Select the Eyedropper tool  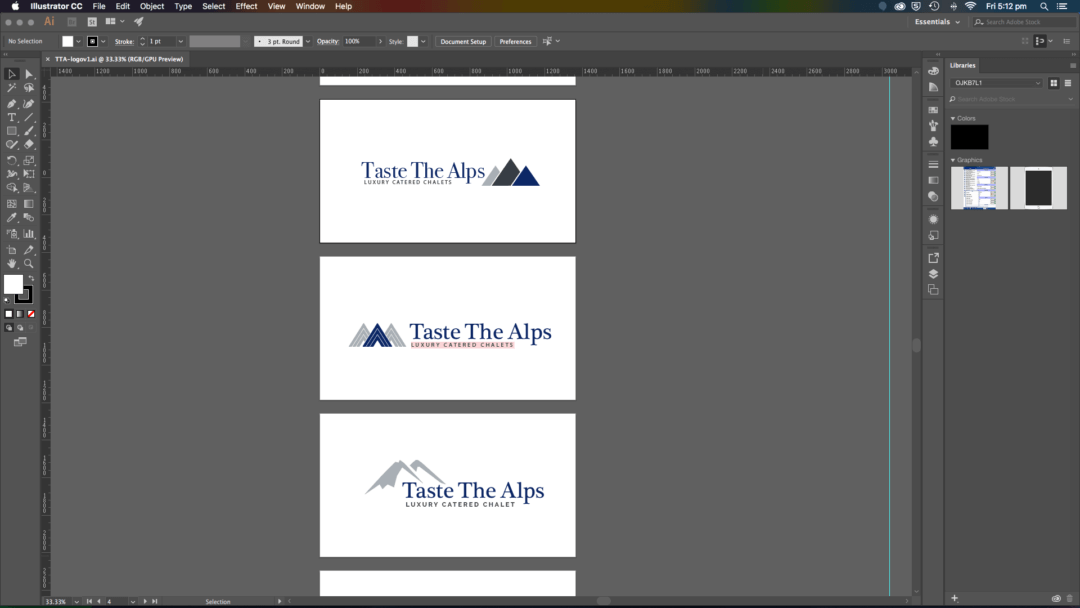12,218
